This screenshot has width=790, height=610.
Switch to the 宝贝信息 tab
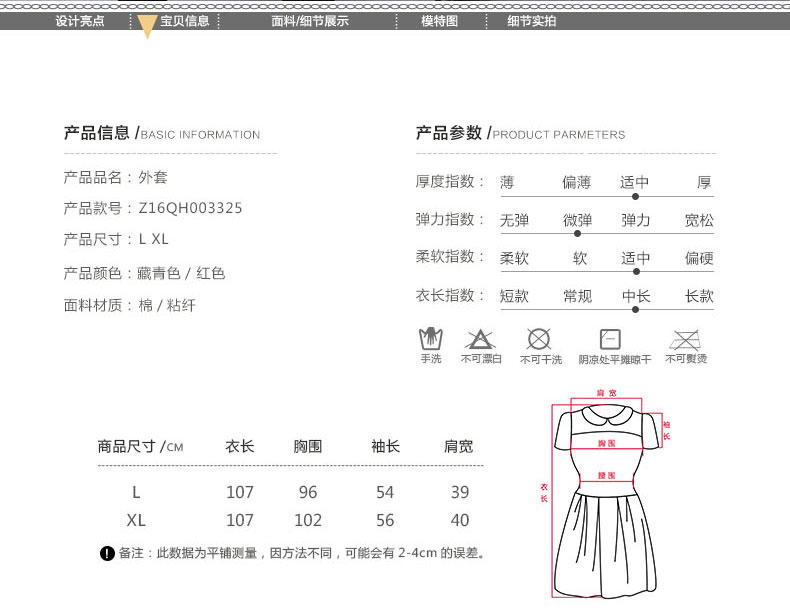[x=185, y=21]
